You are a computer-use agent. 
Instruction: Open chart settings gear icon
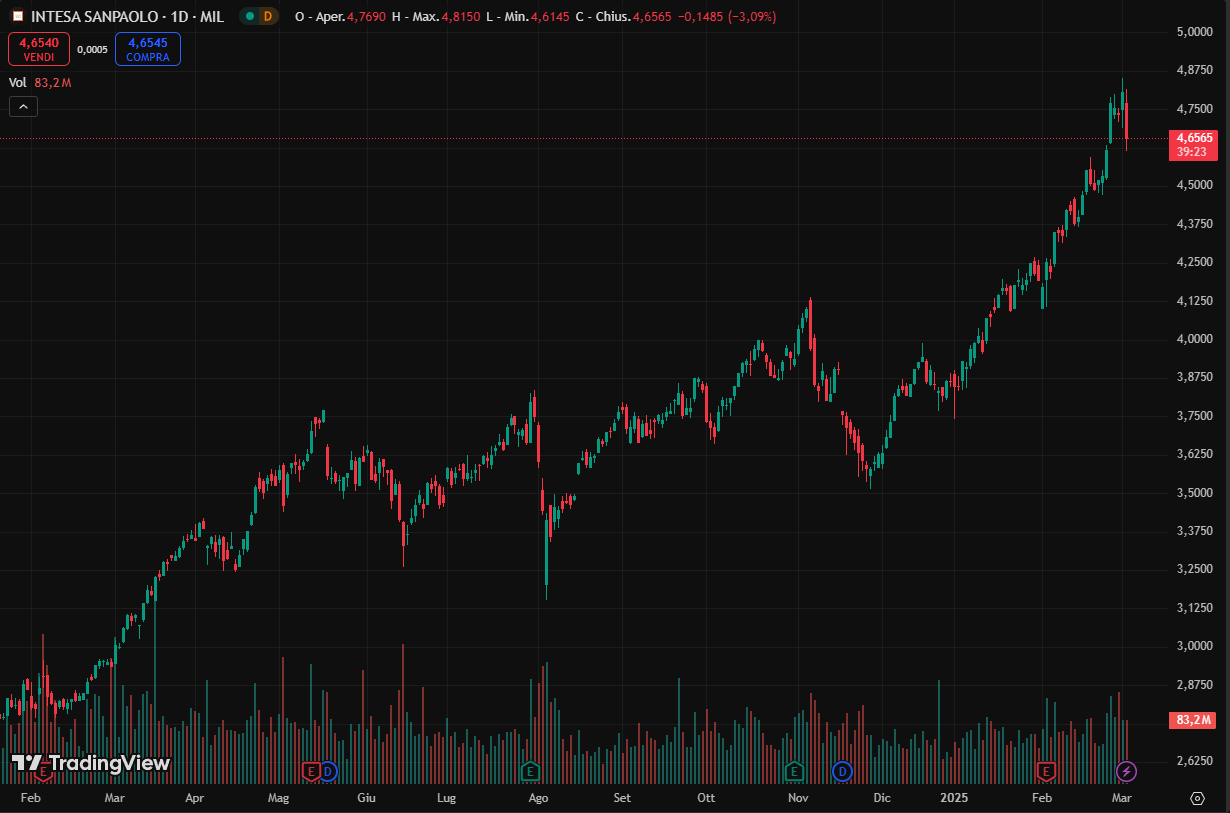click(1197, 798)
